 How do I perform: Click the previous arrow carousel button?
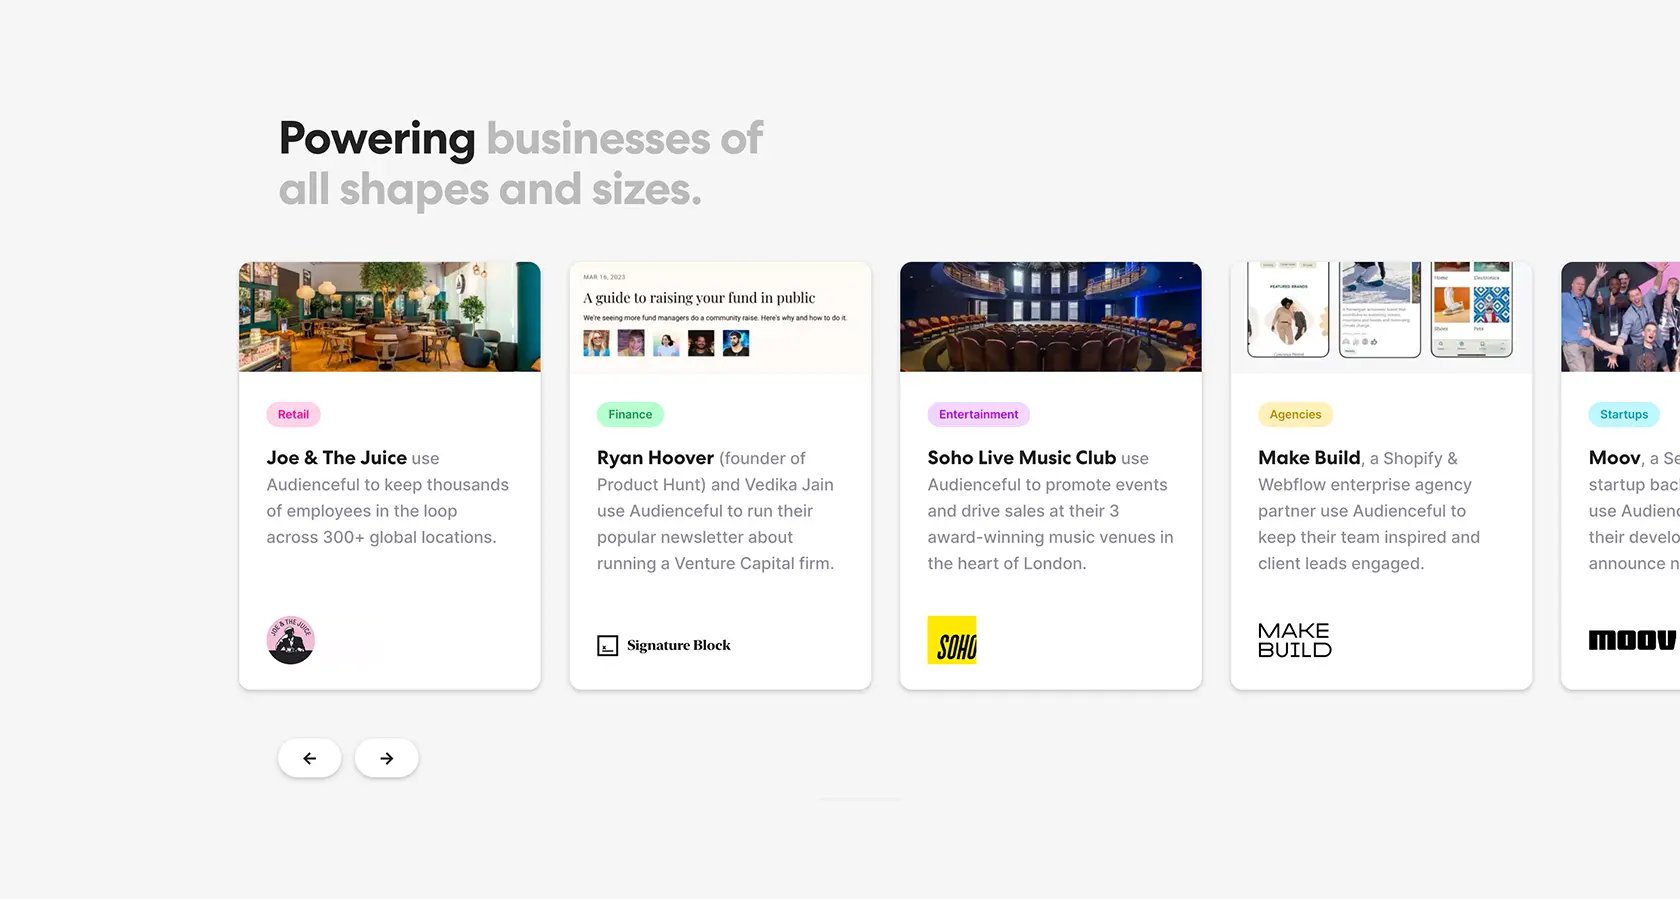pyautogui.click(x=309, y=758)
